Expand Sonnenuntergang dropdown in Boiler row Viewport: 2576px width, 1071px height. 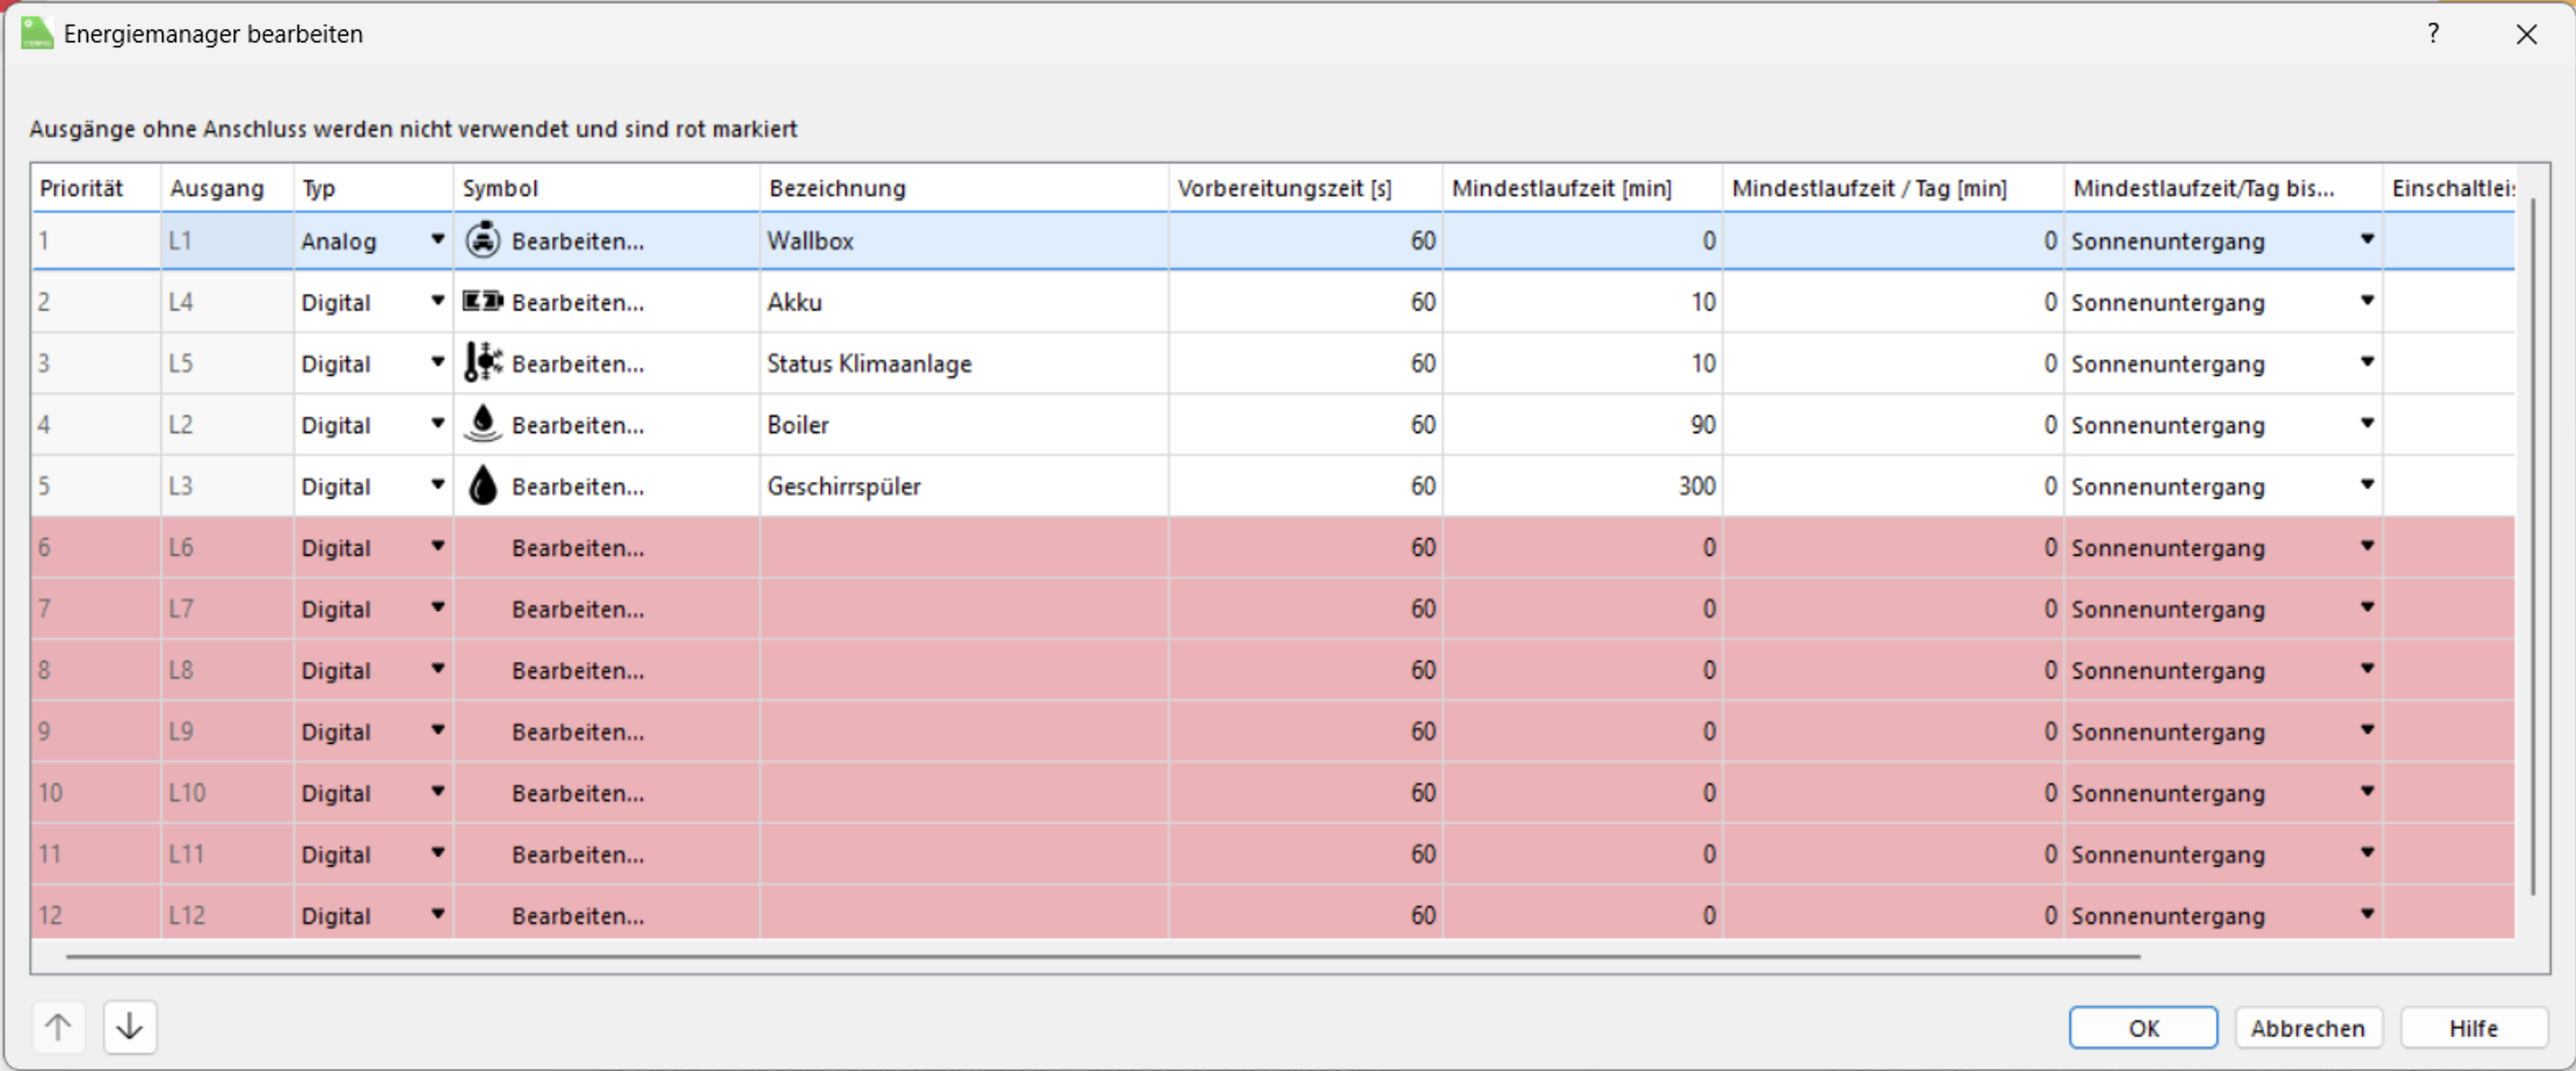(x=2367, y=424)
